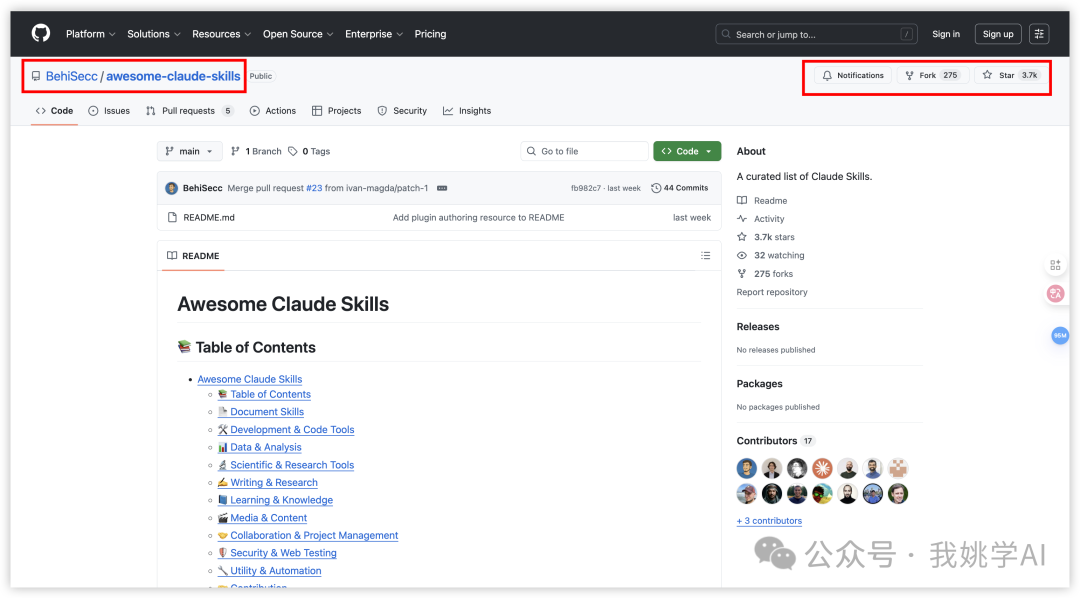Click the Notifications bell button
The image size is (1080, 598).
click(x=852, y=75)
